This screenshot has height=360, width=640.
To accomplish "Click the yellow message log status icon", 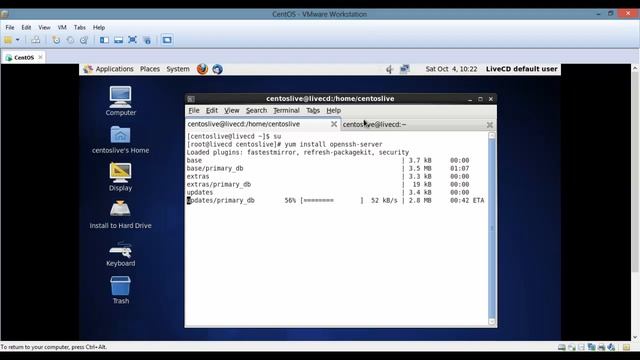I will click(626, 347).
